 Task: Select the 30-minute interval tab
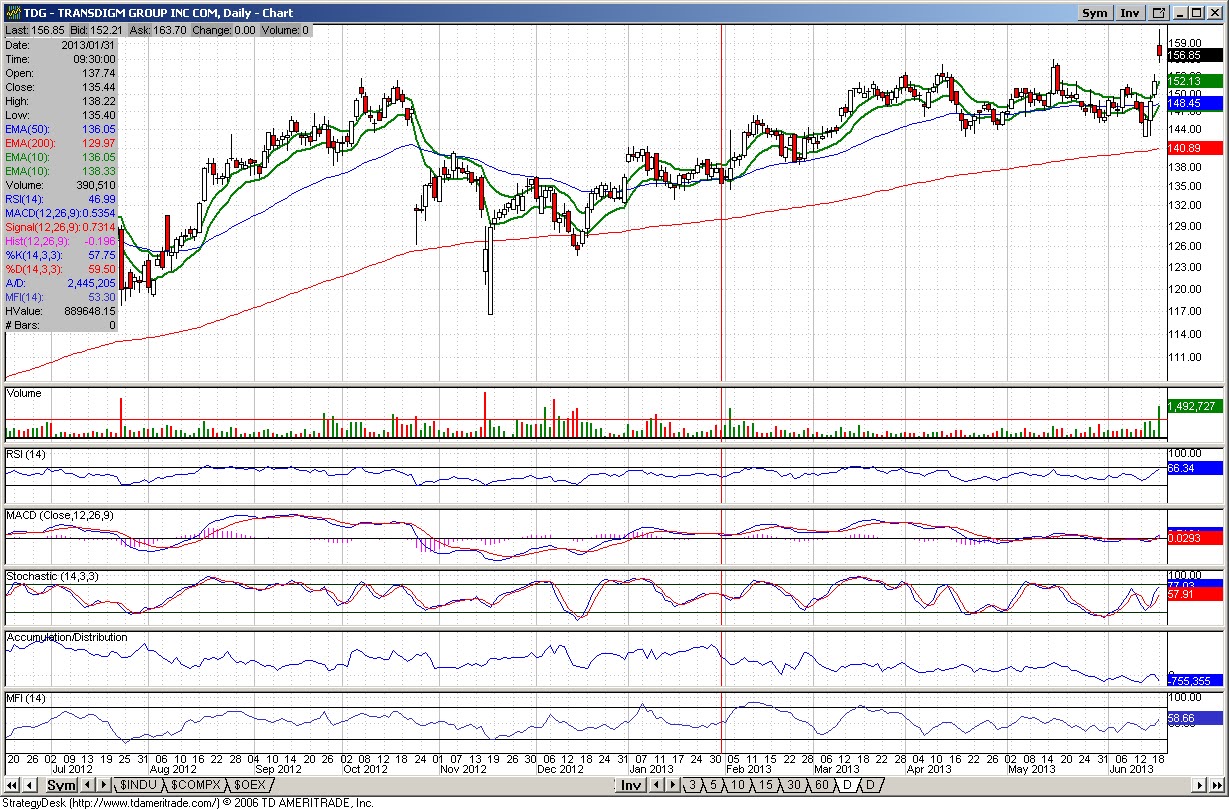point(793,786)
